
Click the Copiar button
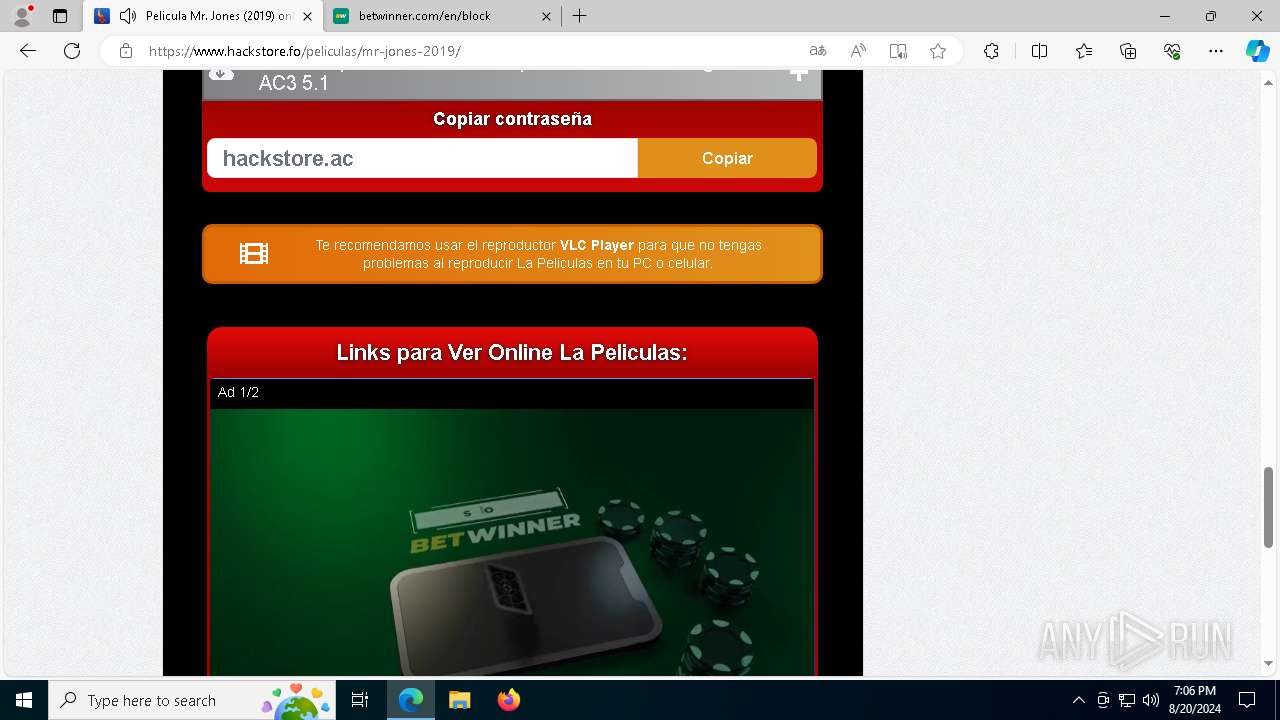click(727, 158)
